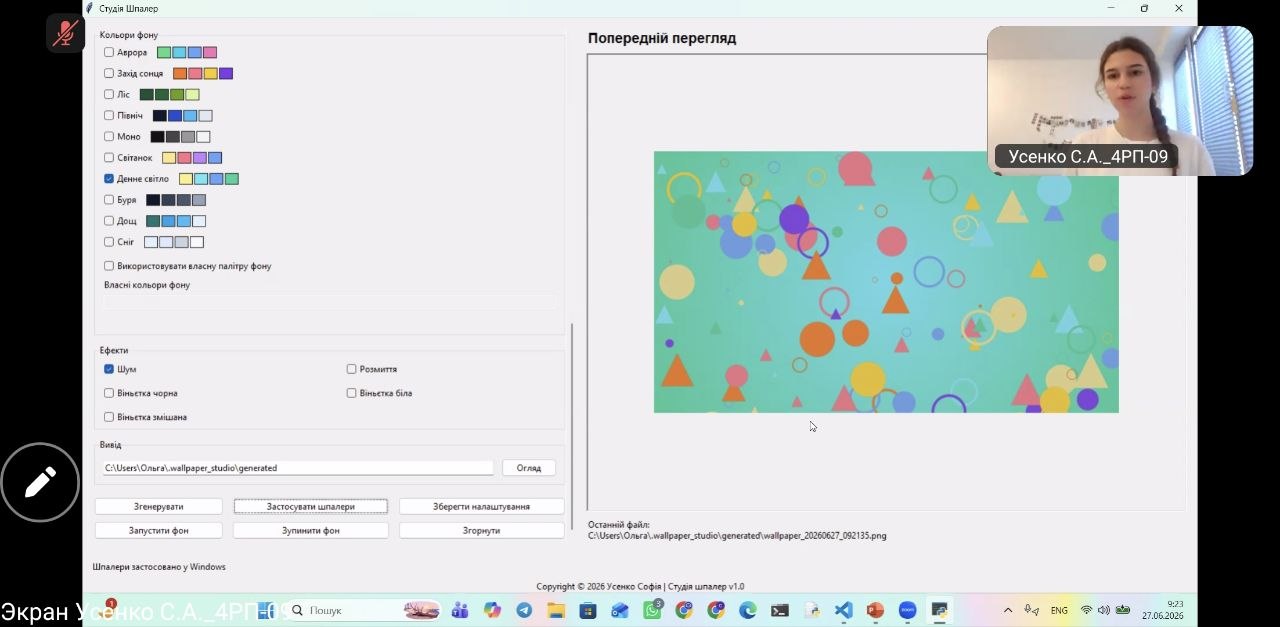Click the status text Шпалери застосовано у Windows

[x=159, y=567]
